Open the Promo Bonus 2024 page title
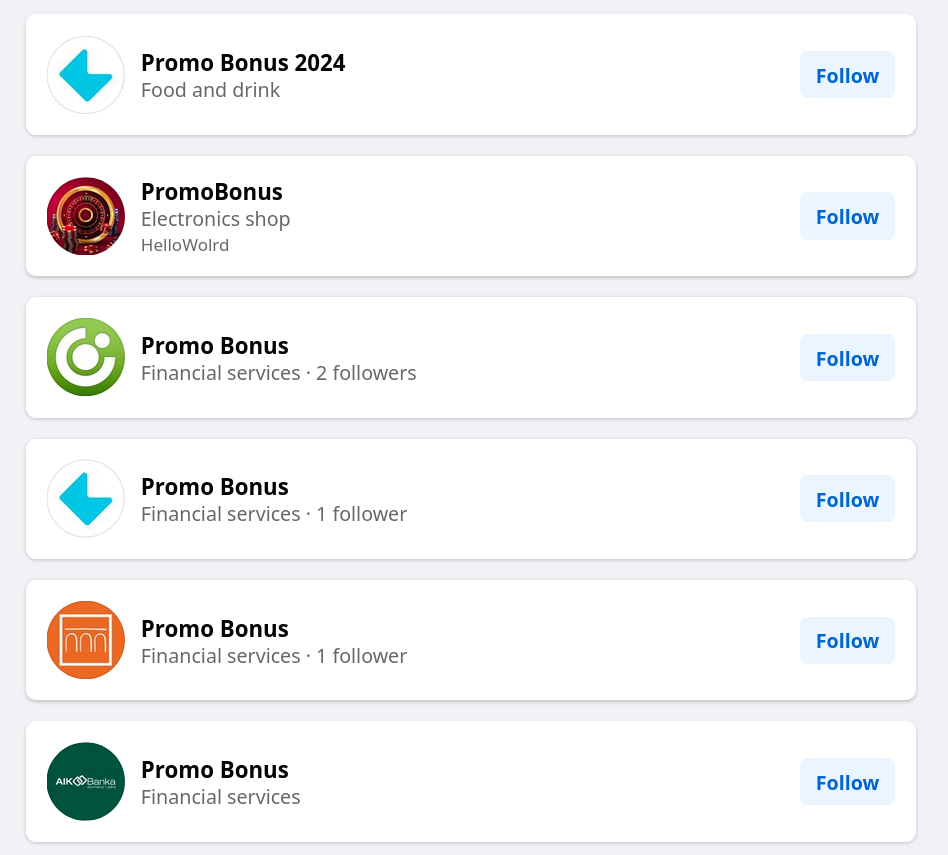This screenshot has width=948, height=855. pos(243,63)
